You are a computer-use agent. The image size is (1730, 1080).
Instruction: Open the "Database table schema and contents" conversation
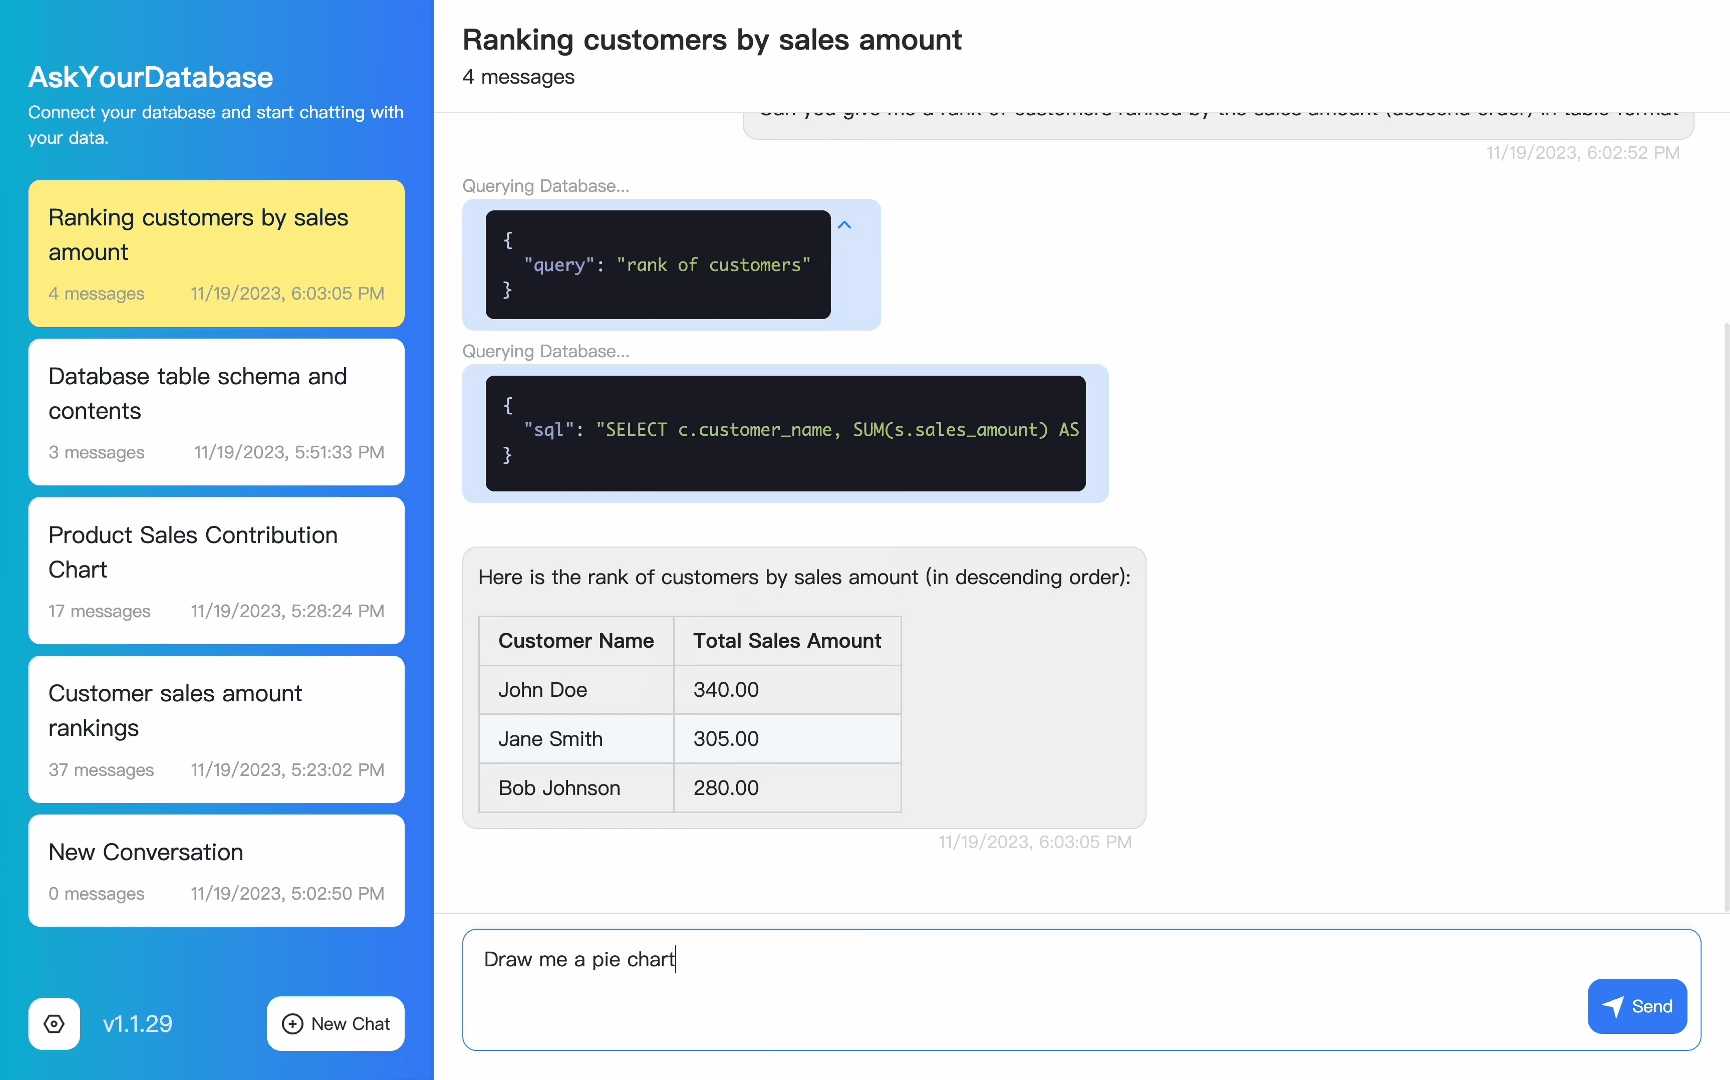point(216,412)
